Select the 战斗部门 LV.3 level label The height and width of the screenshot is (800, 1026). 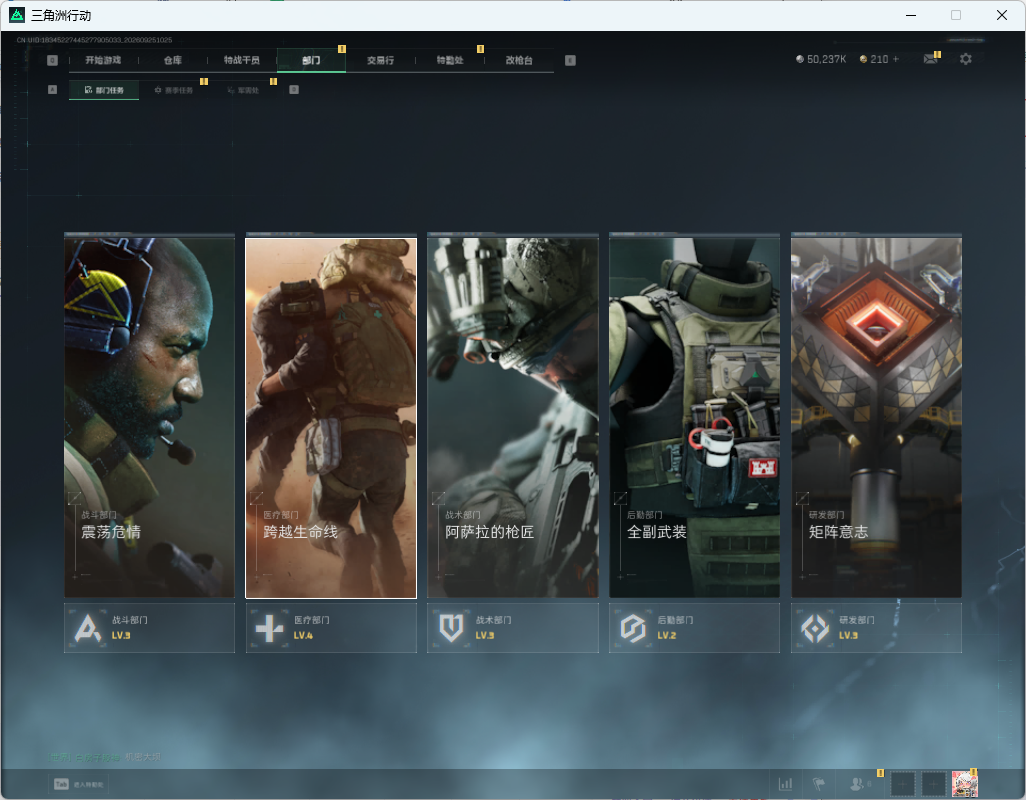[x=121, y=635]
